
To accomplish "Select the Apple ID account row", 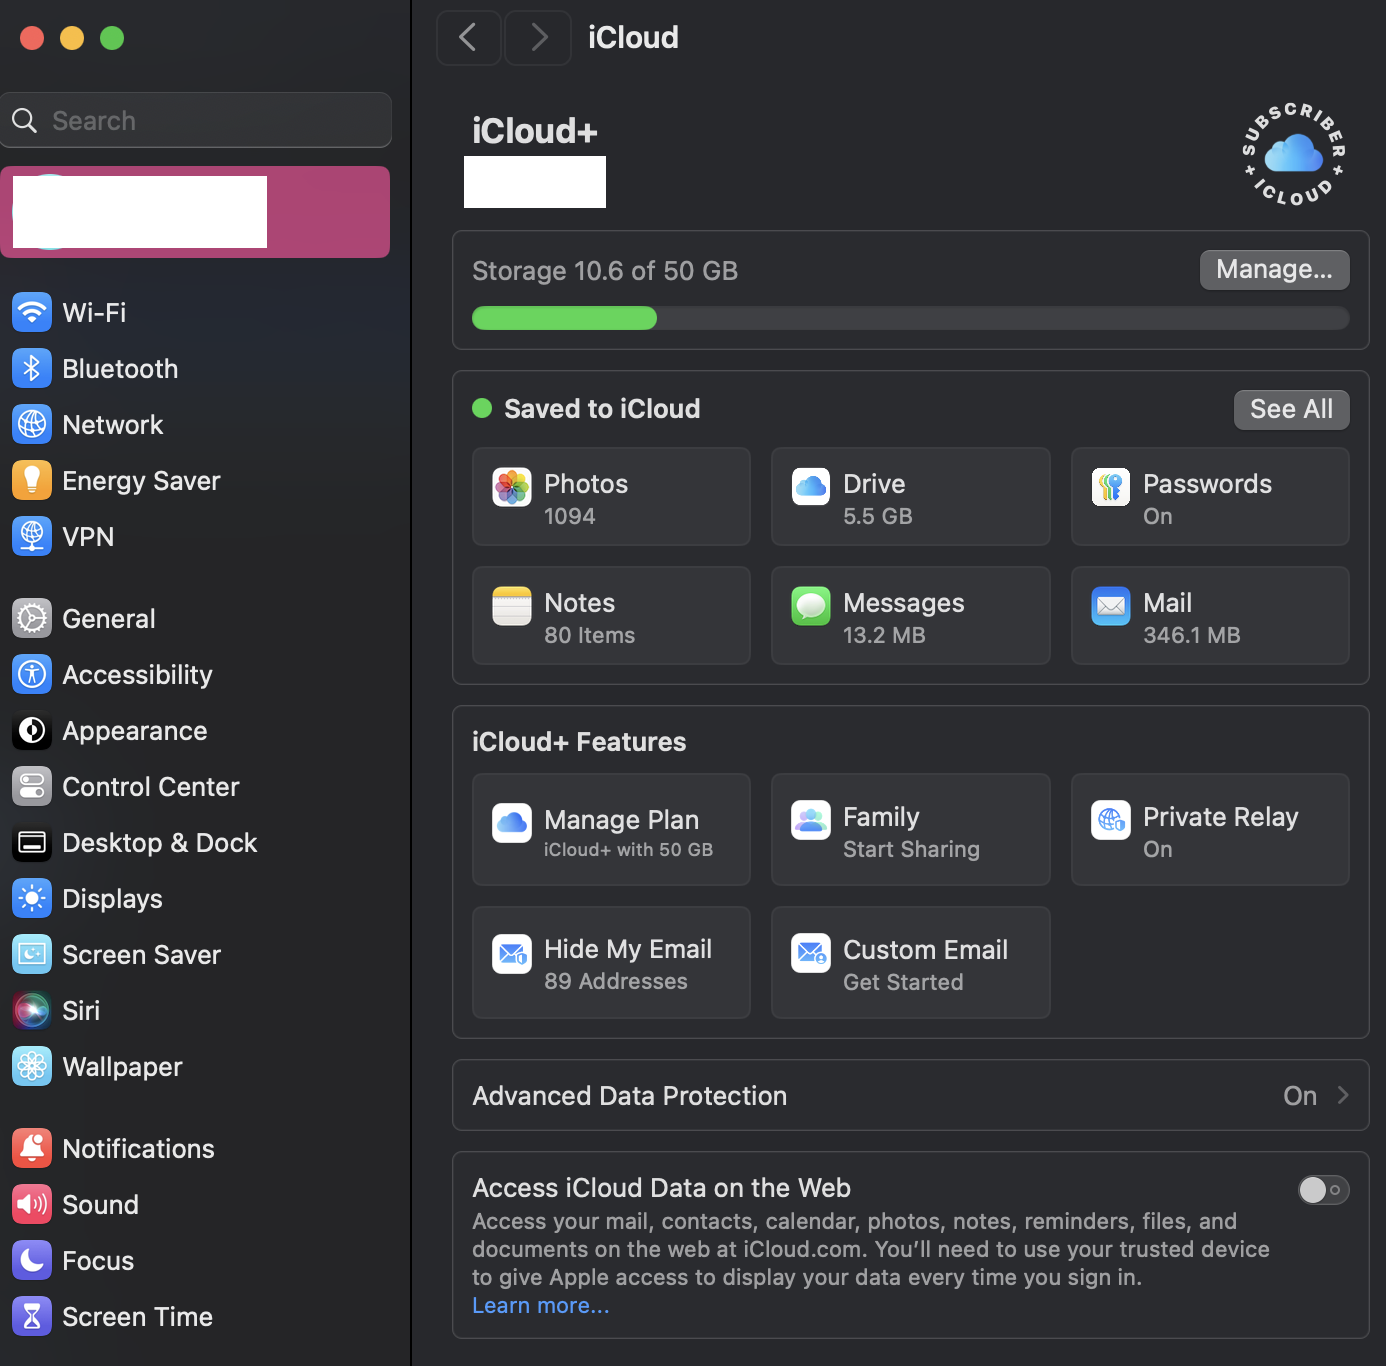I will point(195,212).
